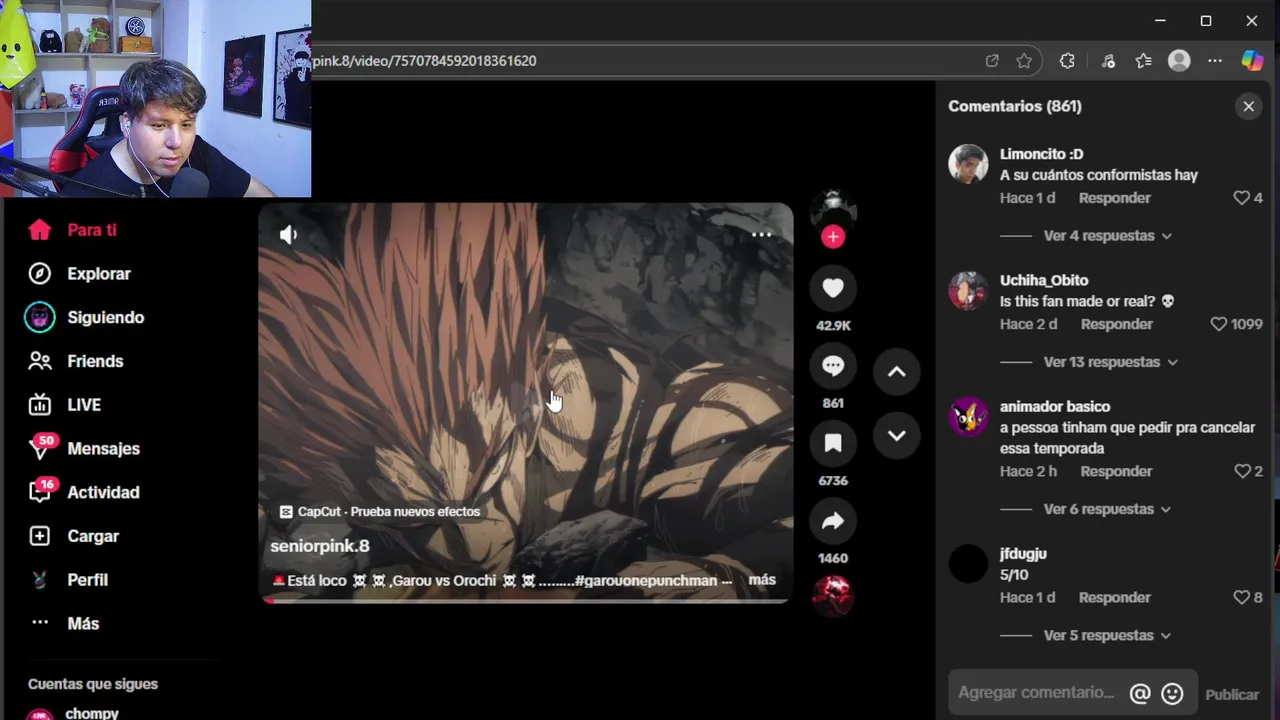The width and height of the screenshot is (1280, 720).
Task: Click the open-in-app icon in address bar
Action: pyautogui.click(x=992, y=61)
